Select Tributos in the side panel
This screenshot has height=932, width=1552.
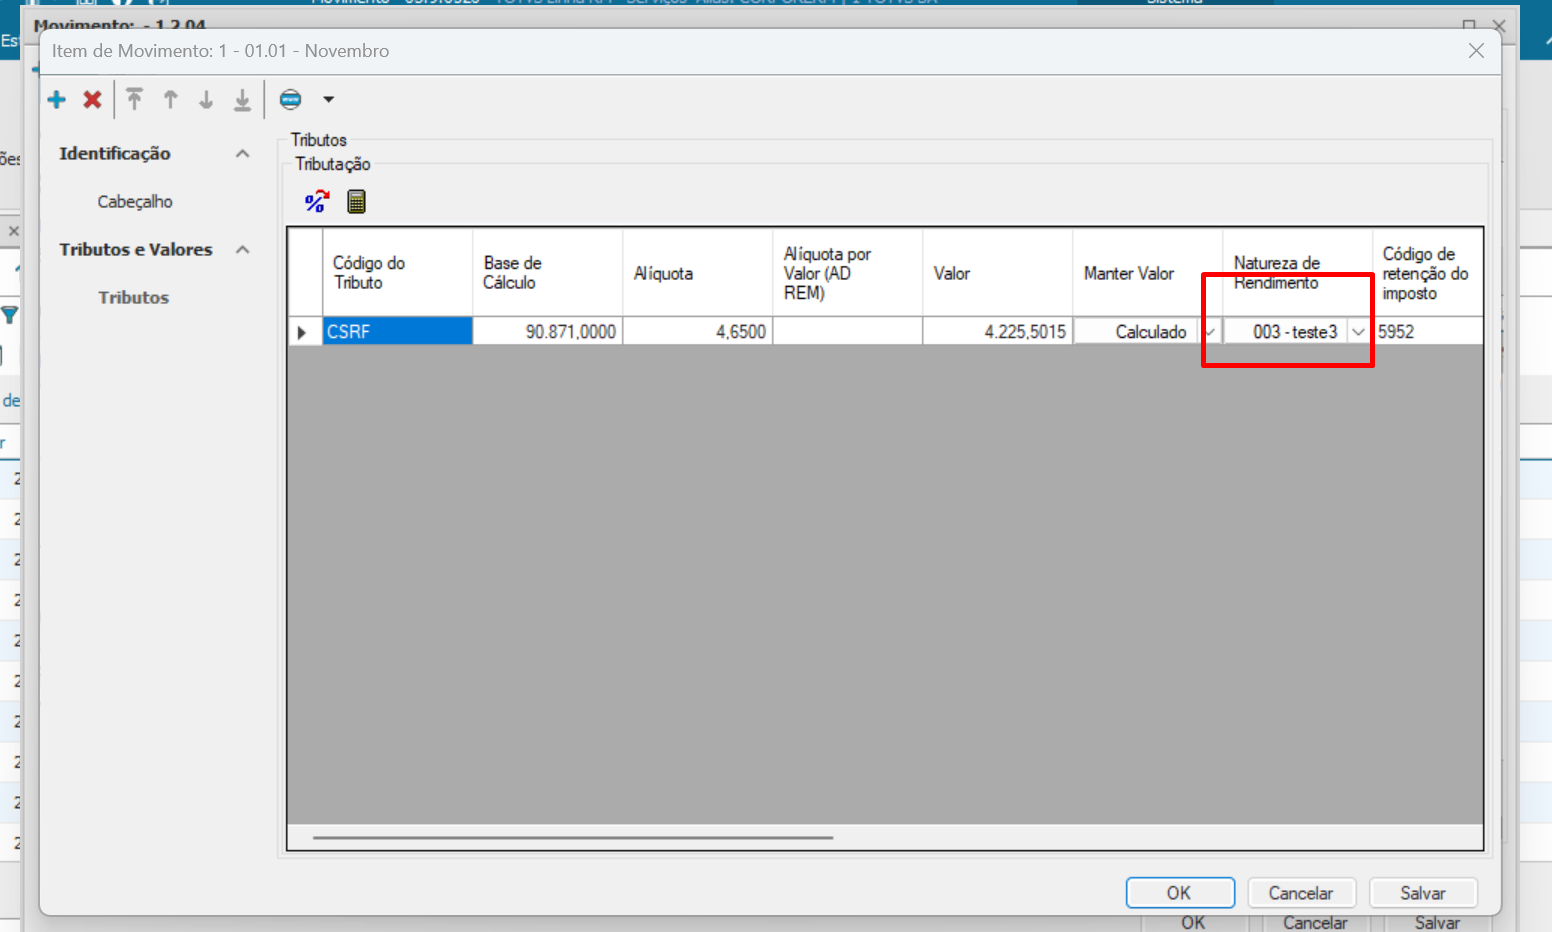pyautogui.click(x=134, y=297)
